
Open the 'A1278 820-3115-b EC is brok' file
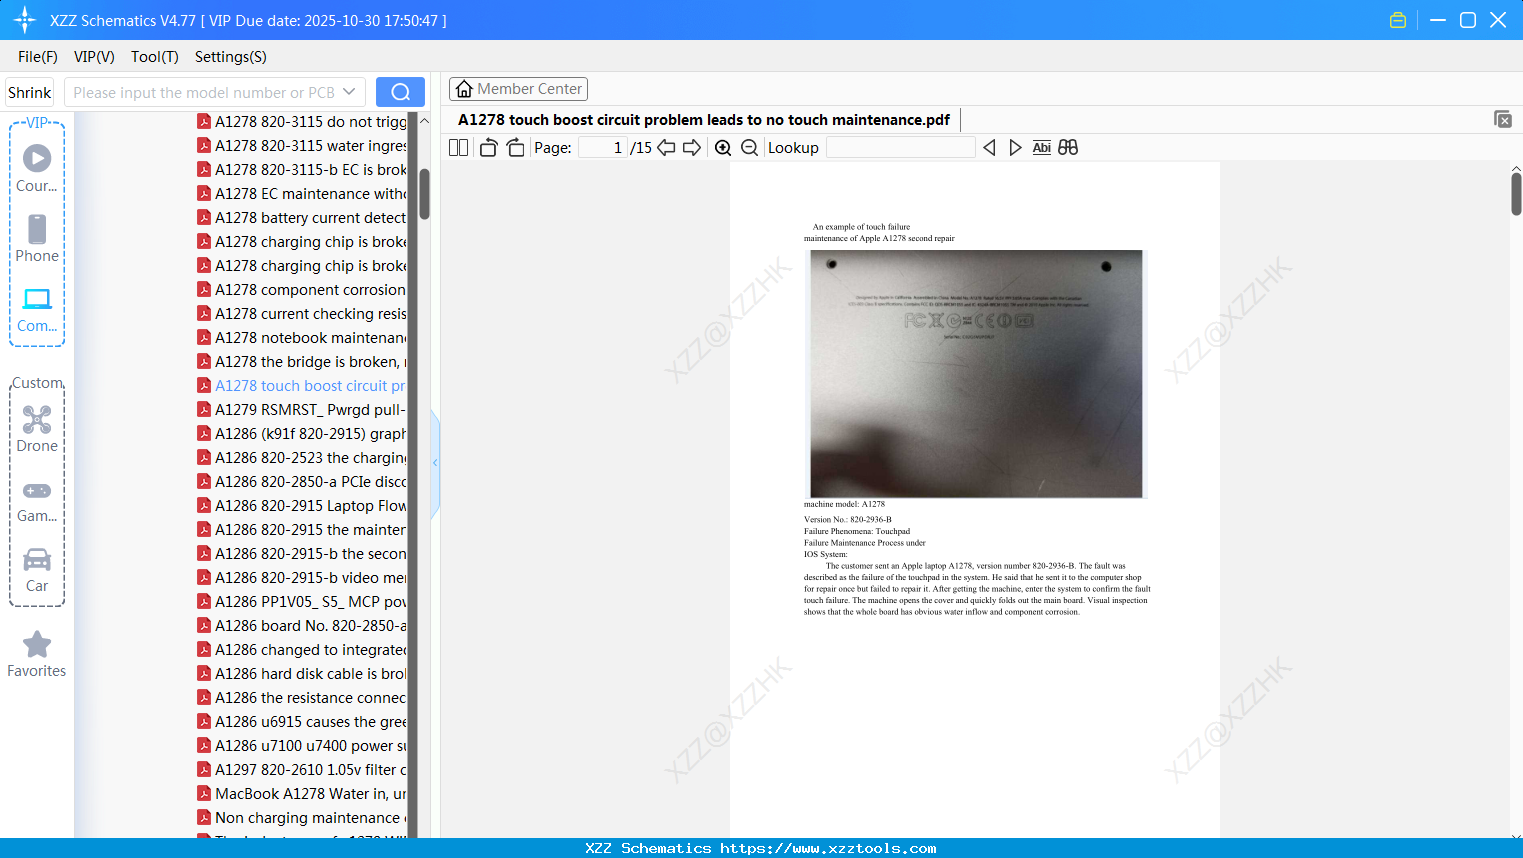[301, 170]
